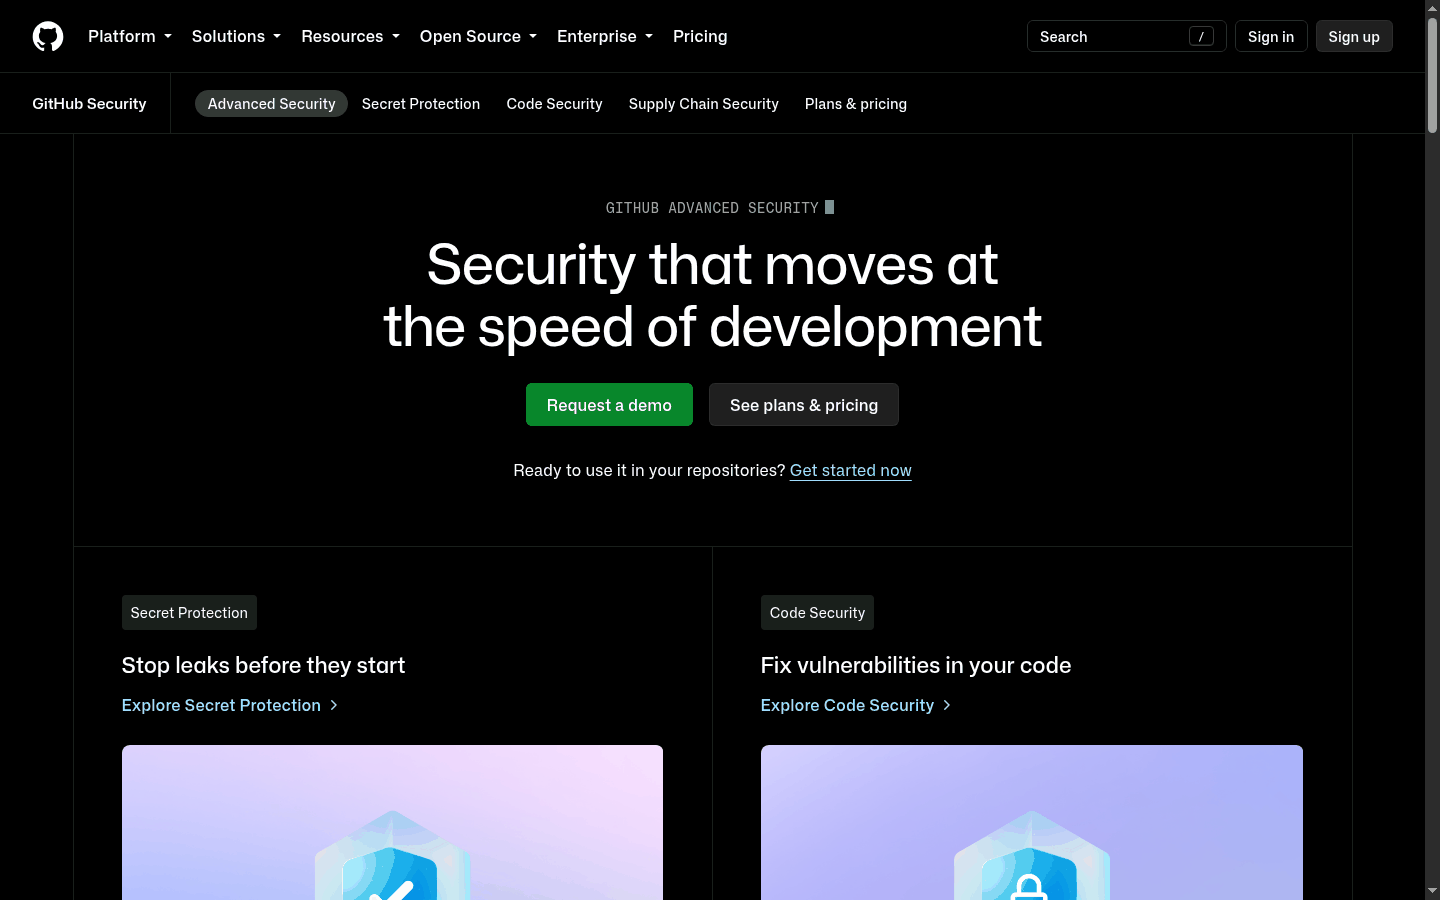Open the Resources dropdown
Image resolution: width=1440 pixels, height=900 pixels.
350,36
